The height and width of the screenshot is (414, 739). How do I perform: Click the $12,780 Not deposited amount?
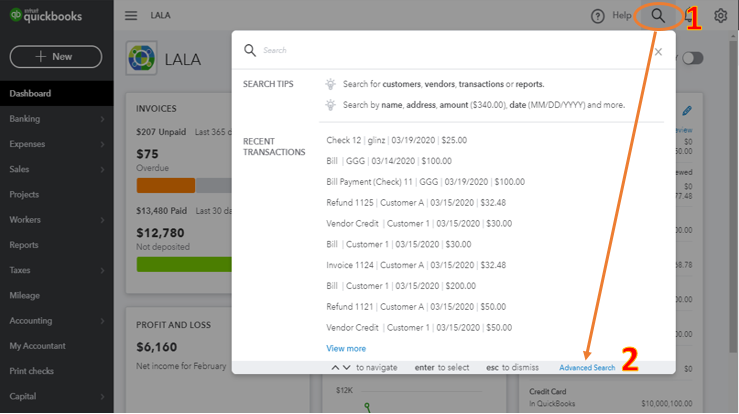[x=160, y=233]
